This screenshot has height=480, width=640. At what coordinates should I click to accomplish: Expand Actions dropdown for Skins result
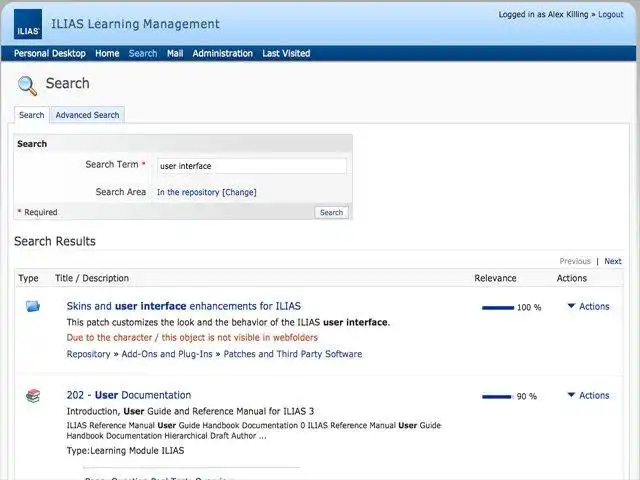point(588,307)
